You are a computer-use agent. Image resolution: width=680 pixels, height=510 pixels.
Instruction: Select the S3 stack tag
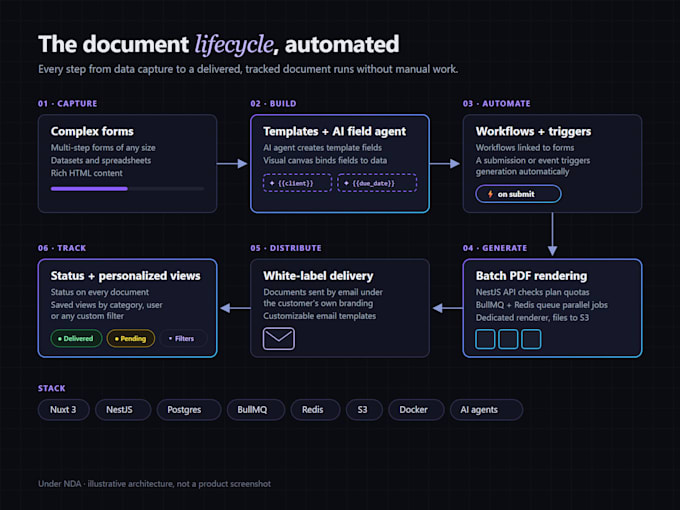(364, 410)
